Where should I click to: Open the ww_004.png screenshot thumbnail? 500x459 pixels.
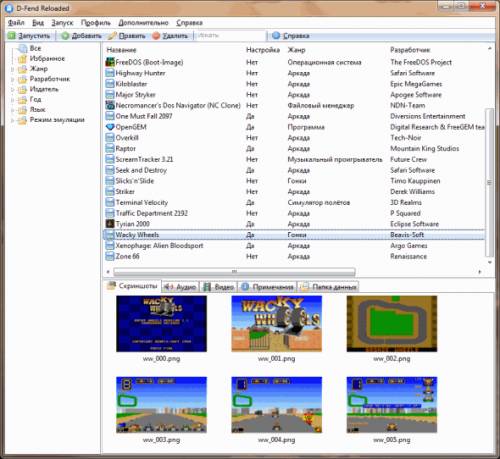277,405
